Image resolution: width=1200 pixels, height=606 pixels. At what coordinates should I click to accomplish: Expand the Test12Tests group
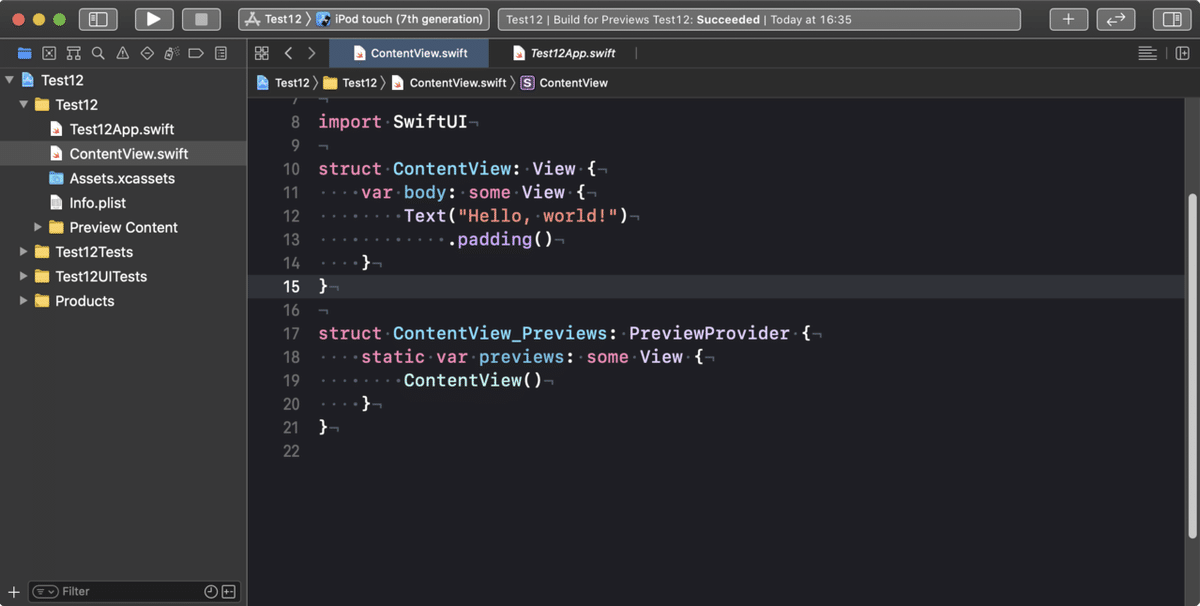pos(23,252)
